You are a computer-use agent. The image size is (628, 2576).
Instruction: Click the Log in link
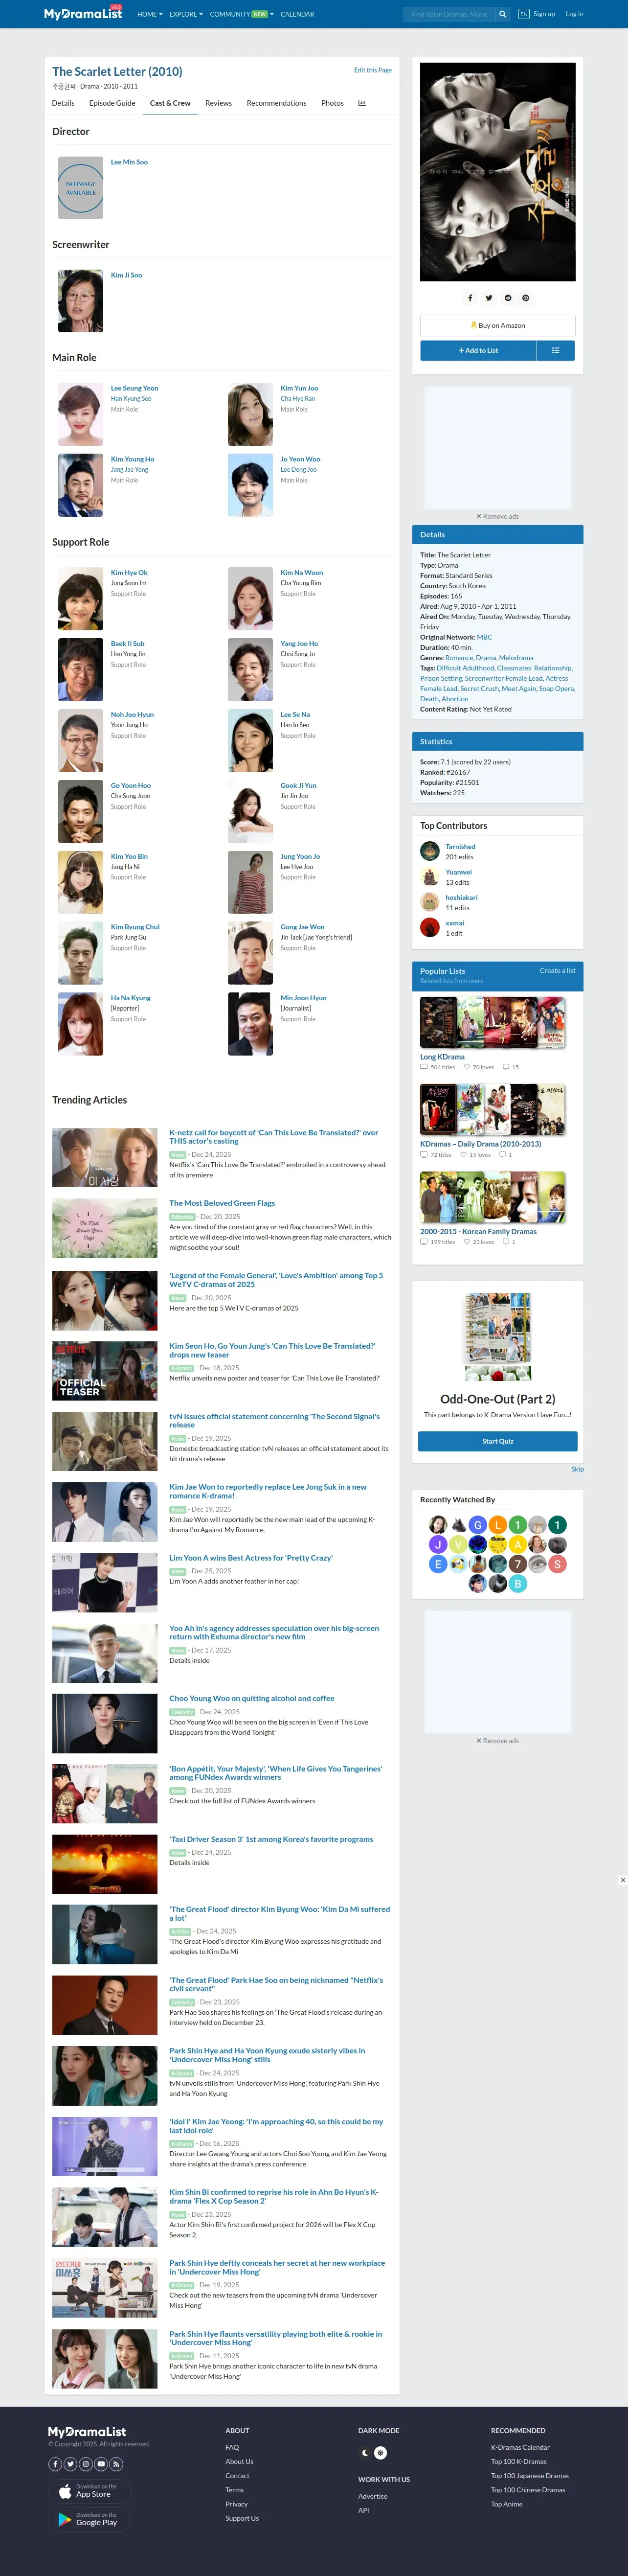pyautogui.click(x=574, y=14)
